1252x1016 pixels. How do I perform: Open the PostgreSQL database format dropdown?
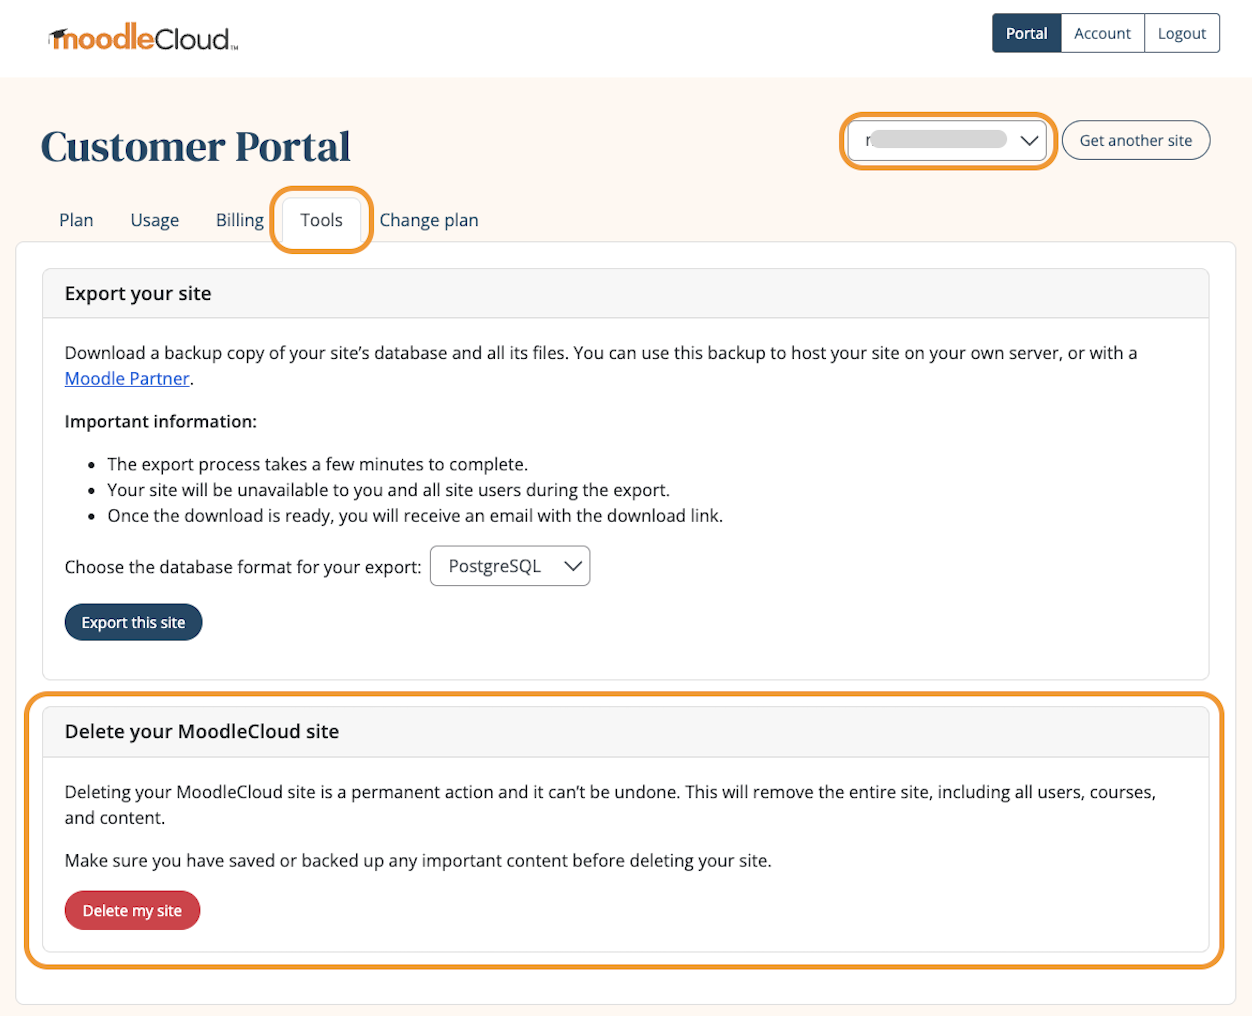[x=510, y=566]
